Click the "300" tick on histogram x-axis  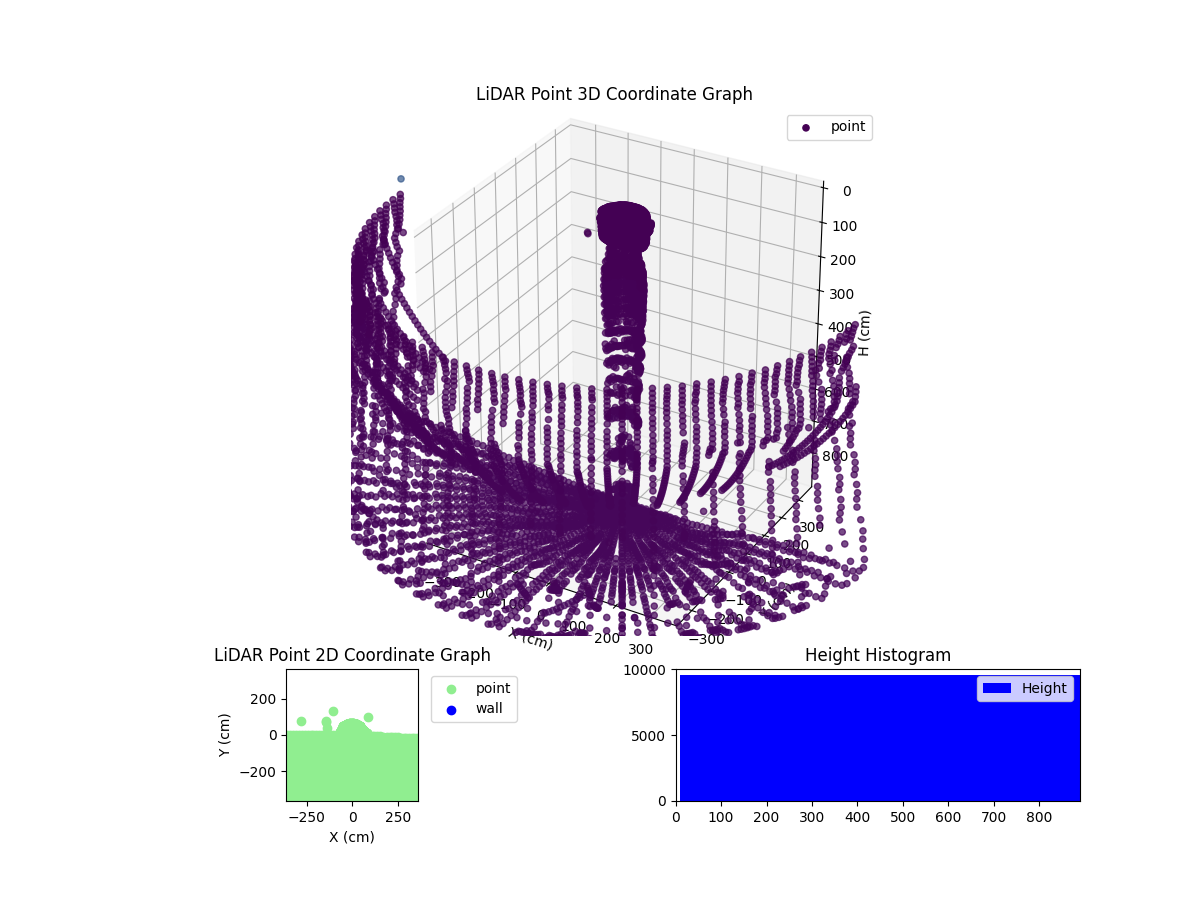(x=812, y=817)
